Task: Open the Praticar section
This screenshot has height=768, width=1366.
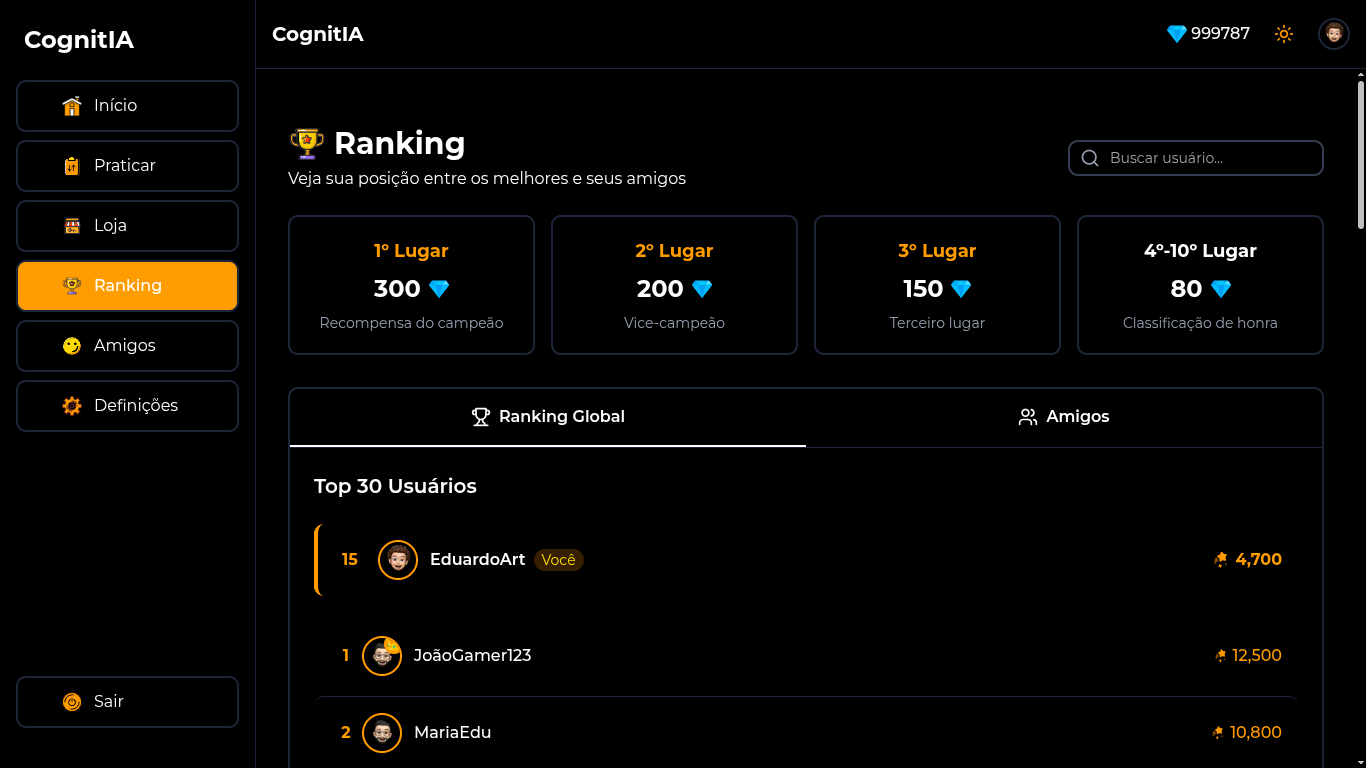Action: (x=127, y=165)
